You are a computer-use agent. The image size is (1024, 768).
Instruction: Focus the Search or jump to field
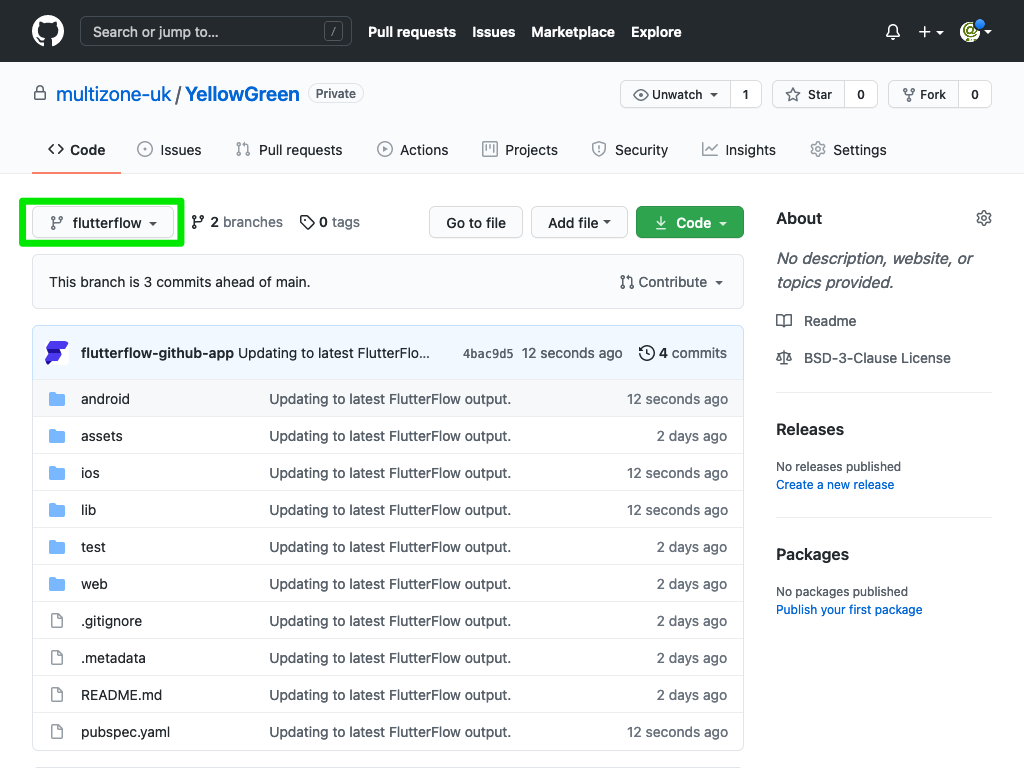(216, 31)
